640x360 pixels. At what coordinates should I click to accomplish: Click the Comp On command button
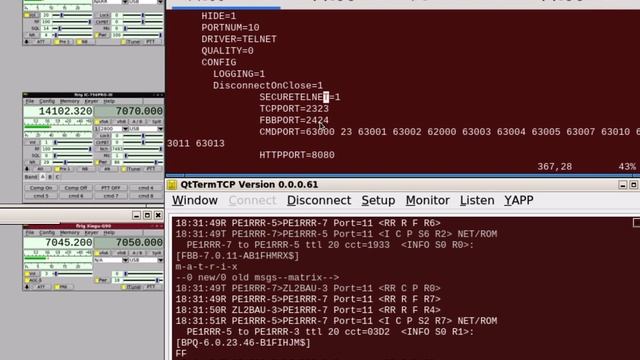click(x=40, y=188)
